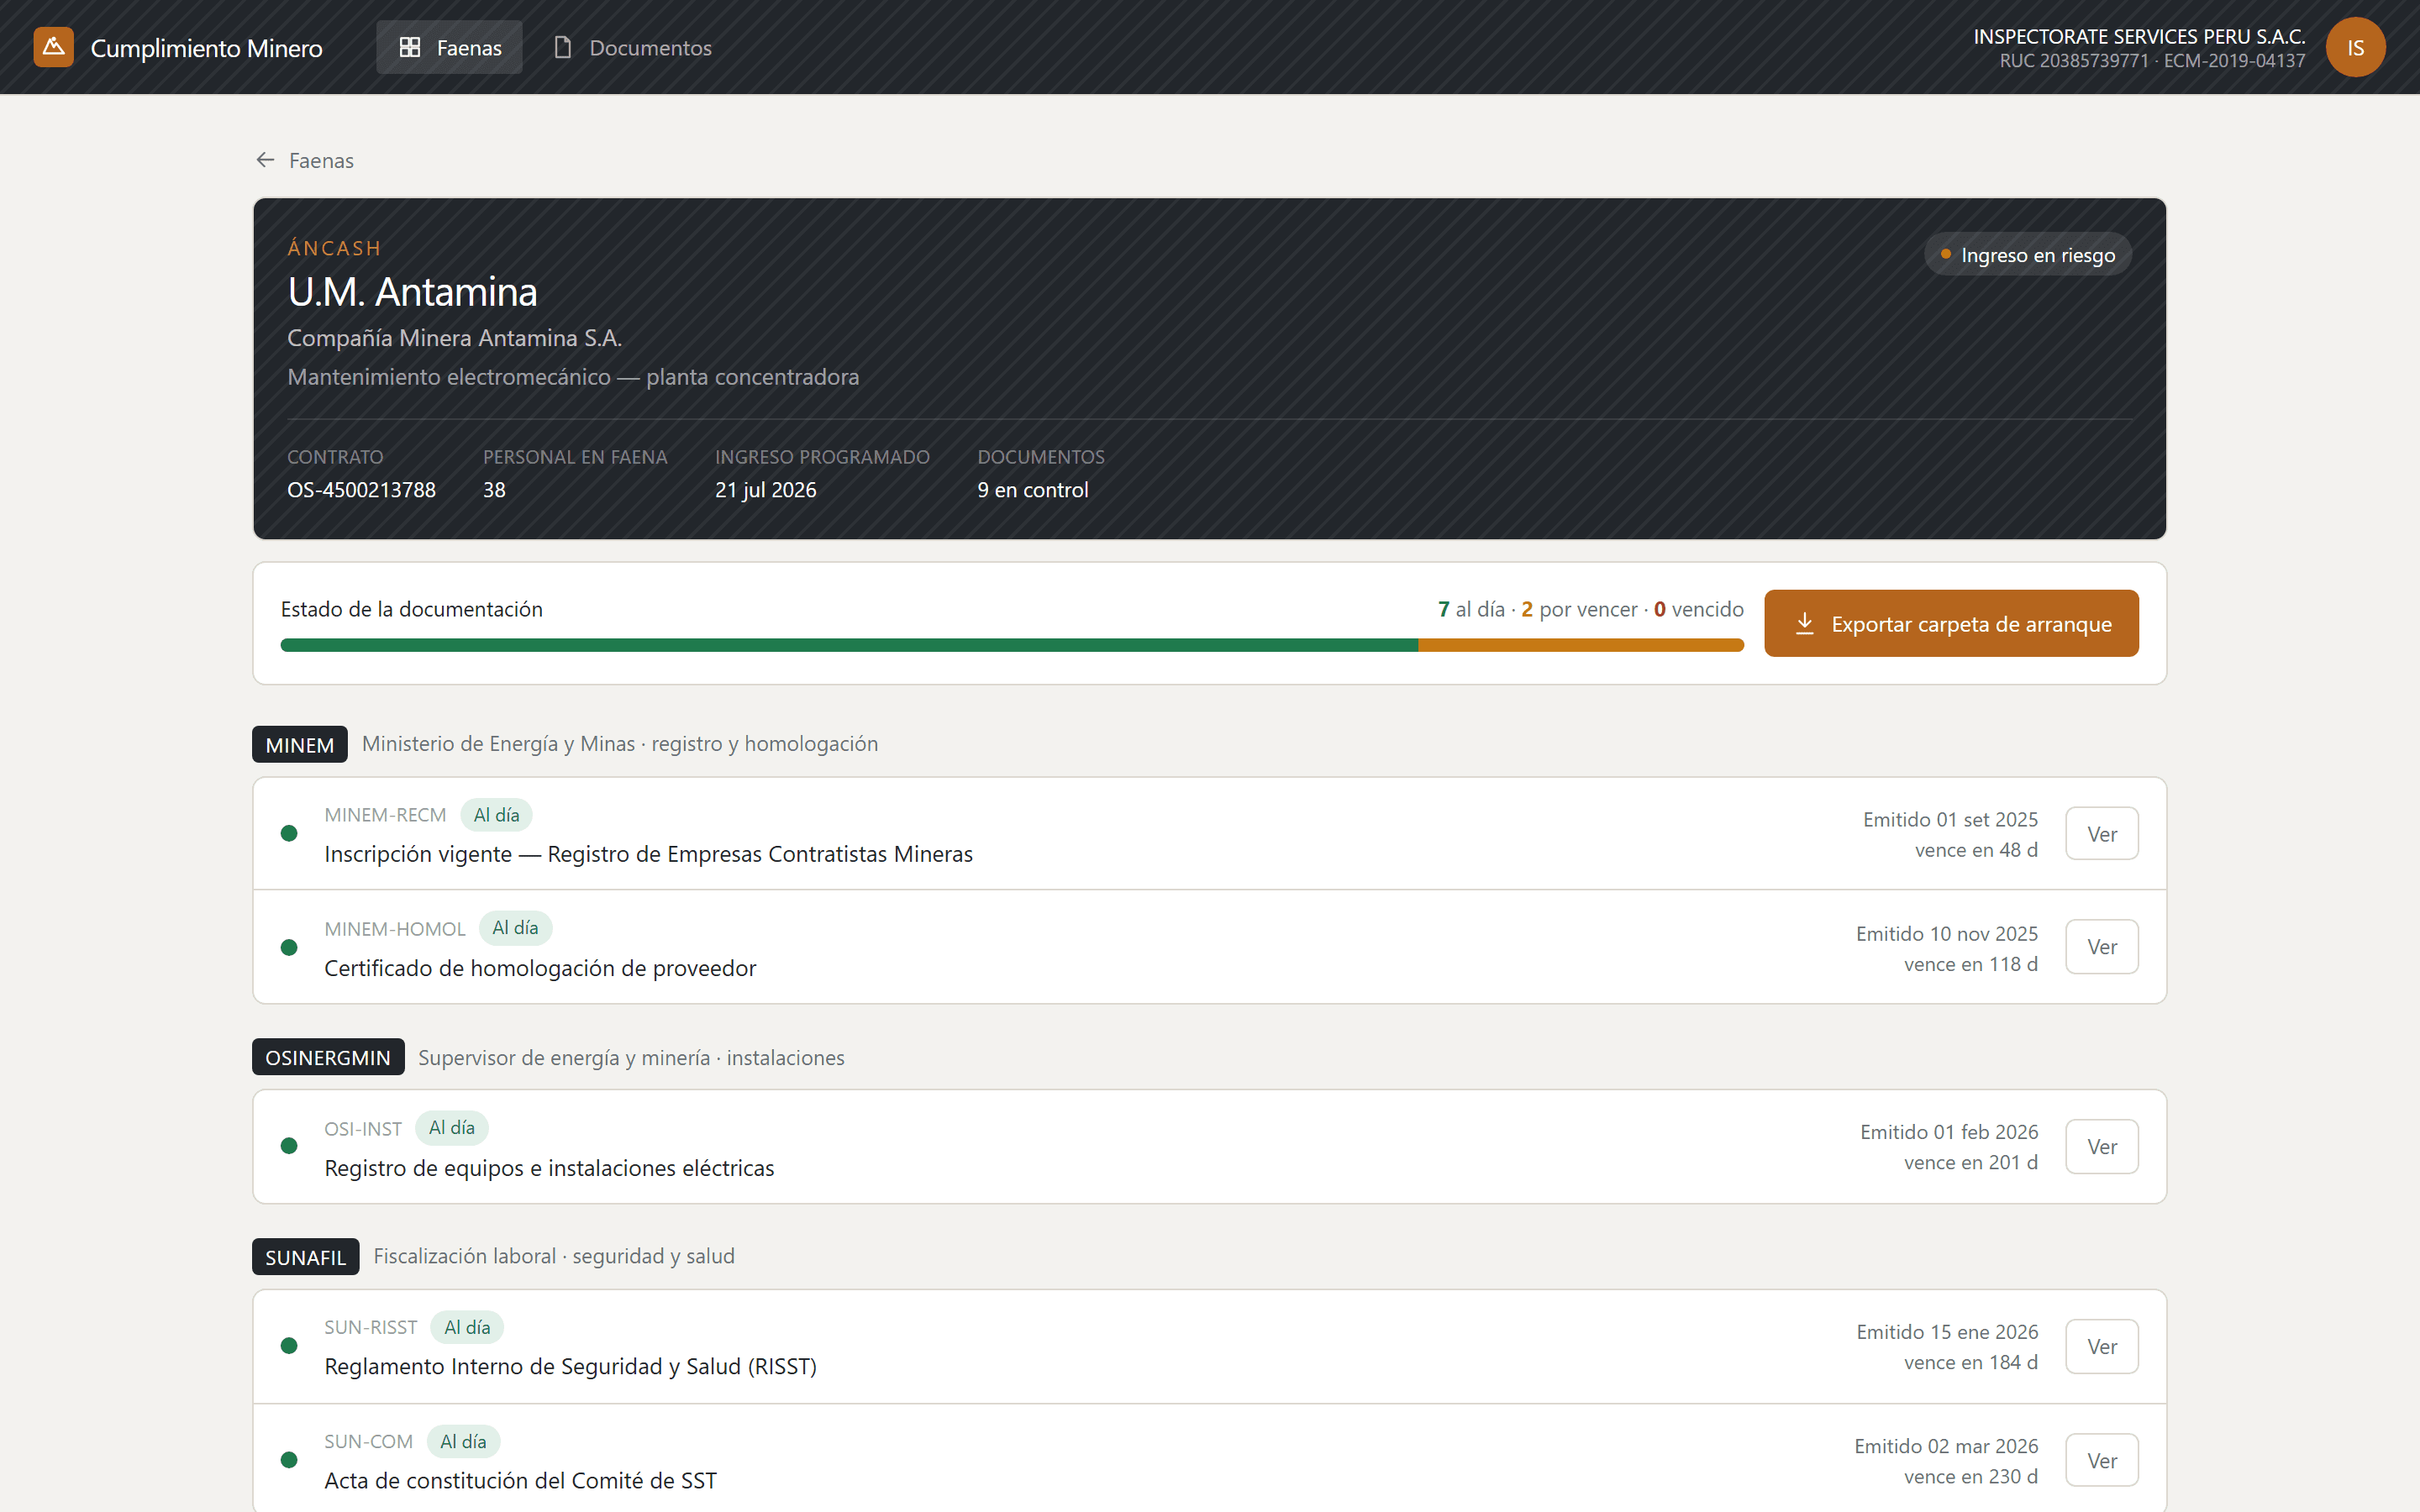The width and height of the screenshot is (2420, 1512).
Task: Select 'Registro de equipos e instalaciones eléctricas'
Action: point(549,1168)
